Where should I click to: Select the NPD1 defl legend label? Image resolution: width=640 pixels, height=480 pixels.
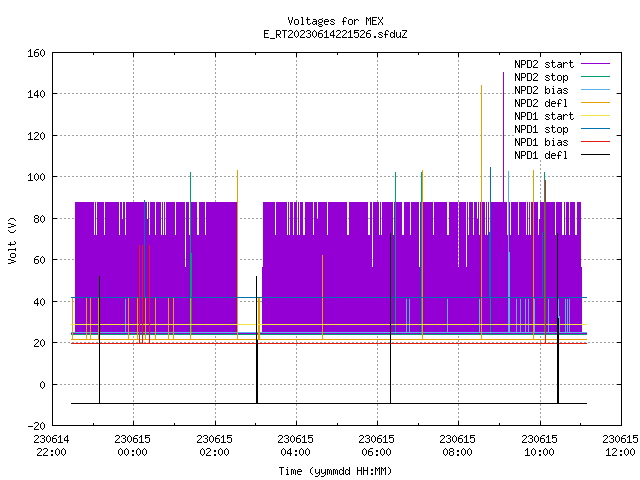pyautogui.click(x=541, y=156)
